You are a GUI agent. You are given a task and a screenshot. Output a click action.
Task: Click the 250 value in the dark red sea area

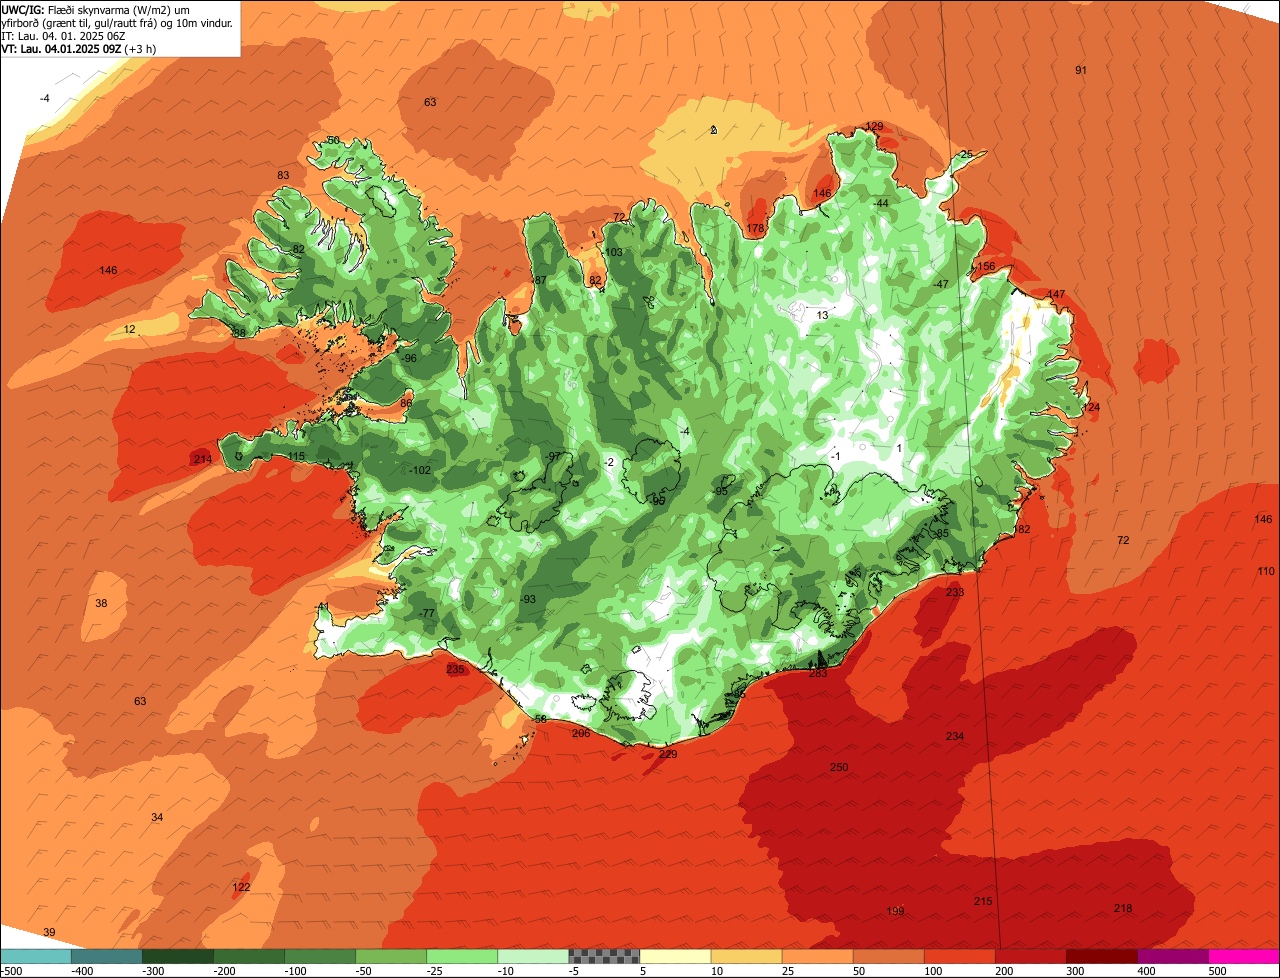tap(839, 767)
